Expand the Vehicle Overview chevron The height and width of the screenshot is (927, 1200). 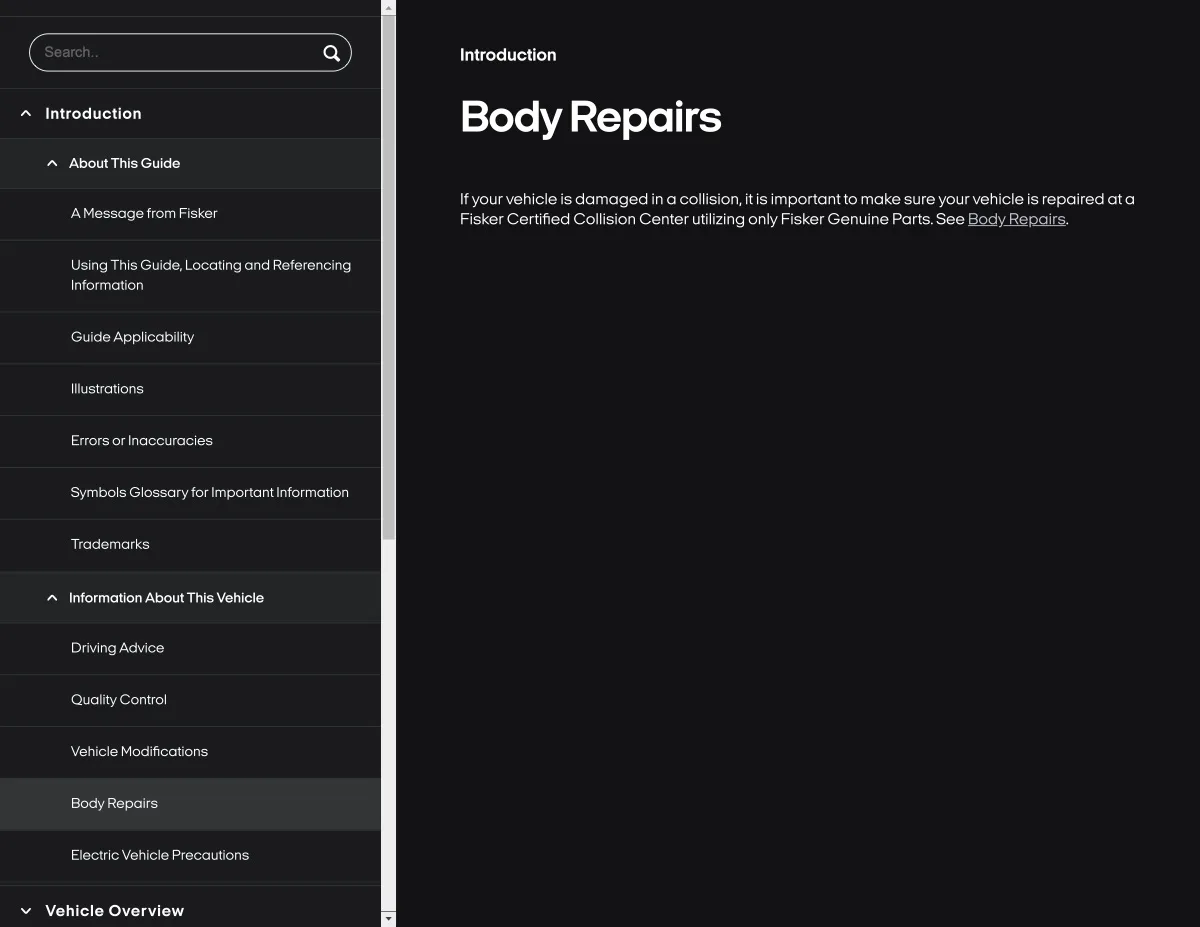pyautogui.click(x=26, y=911)
